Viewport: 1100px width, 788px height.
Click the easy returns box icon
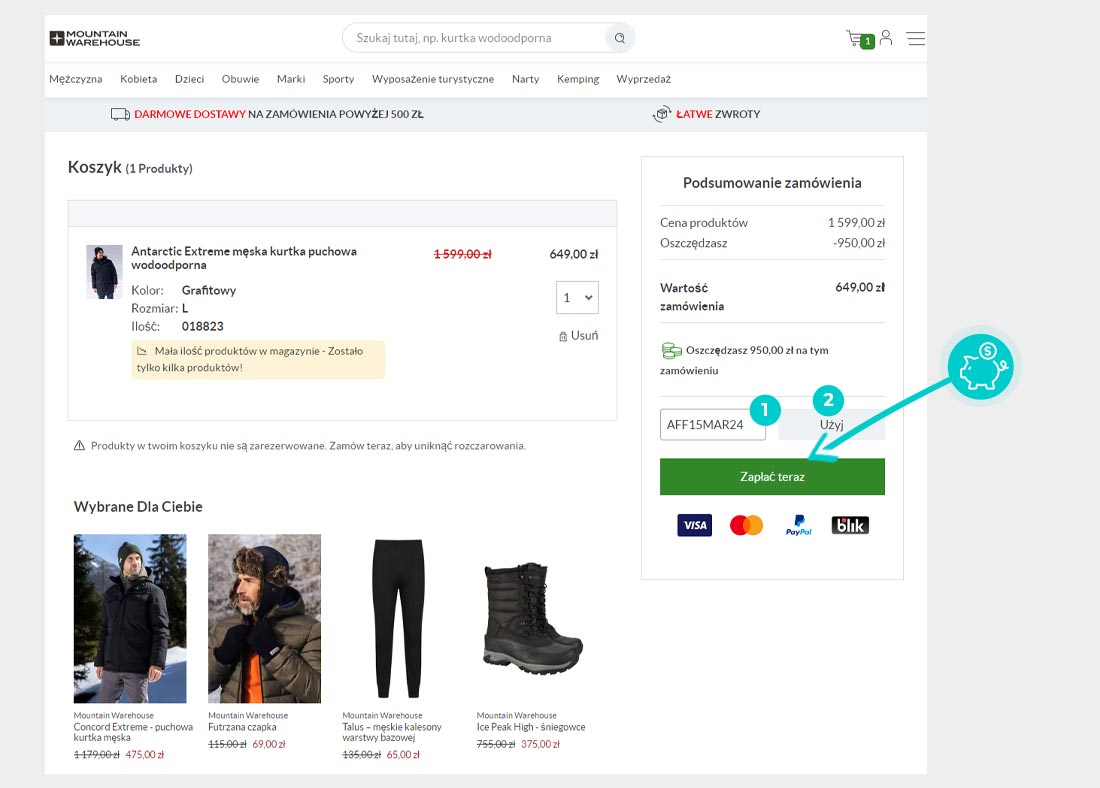662,114
